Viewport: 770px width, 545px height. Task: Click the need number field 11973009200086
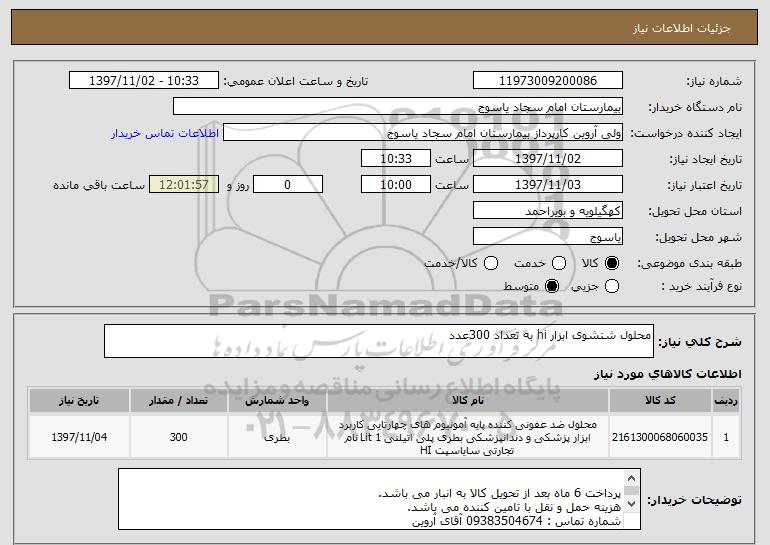[x=548, y=81]
